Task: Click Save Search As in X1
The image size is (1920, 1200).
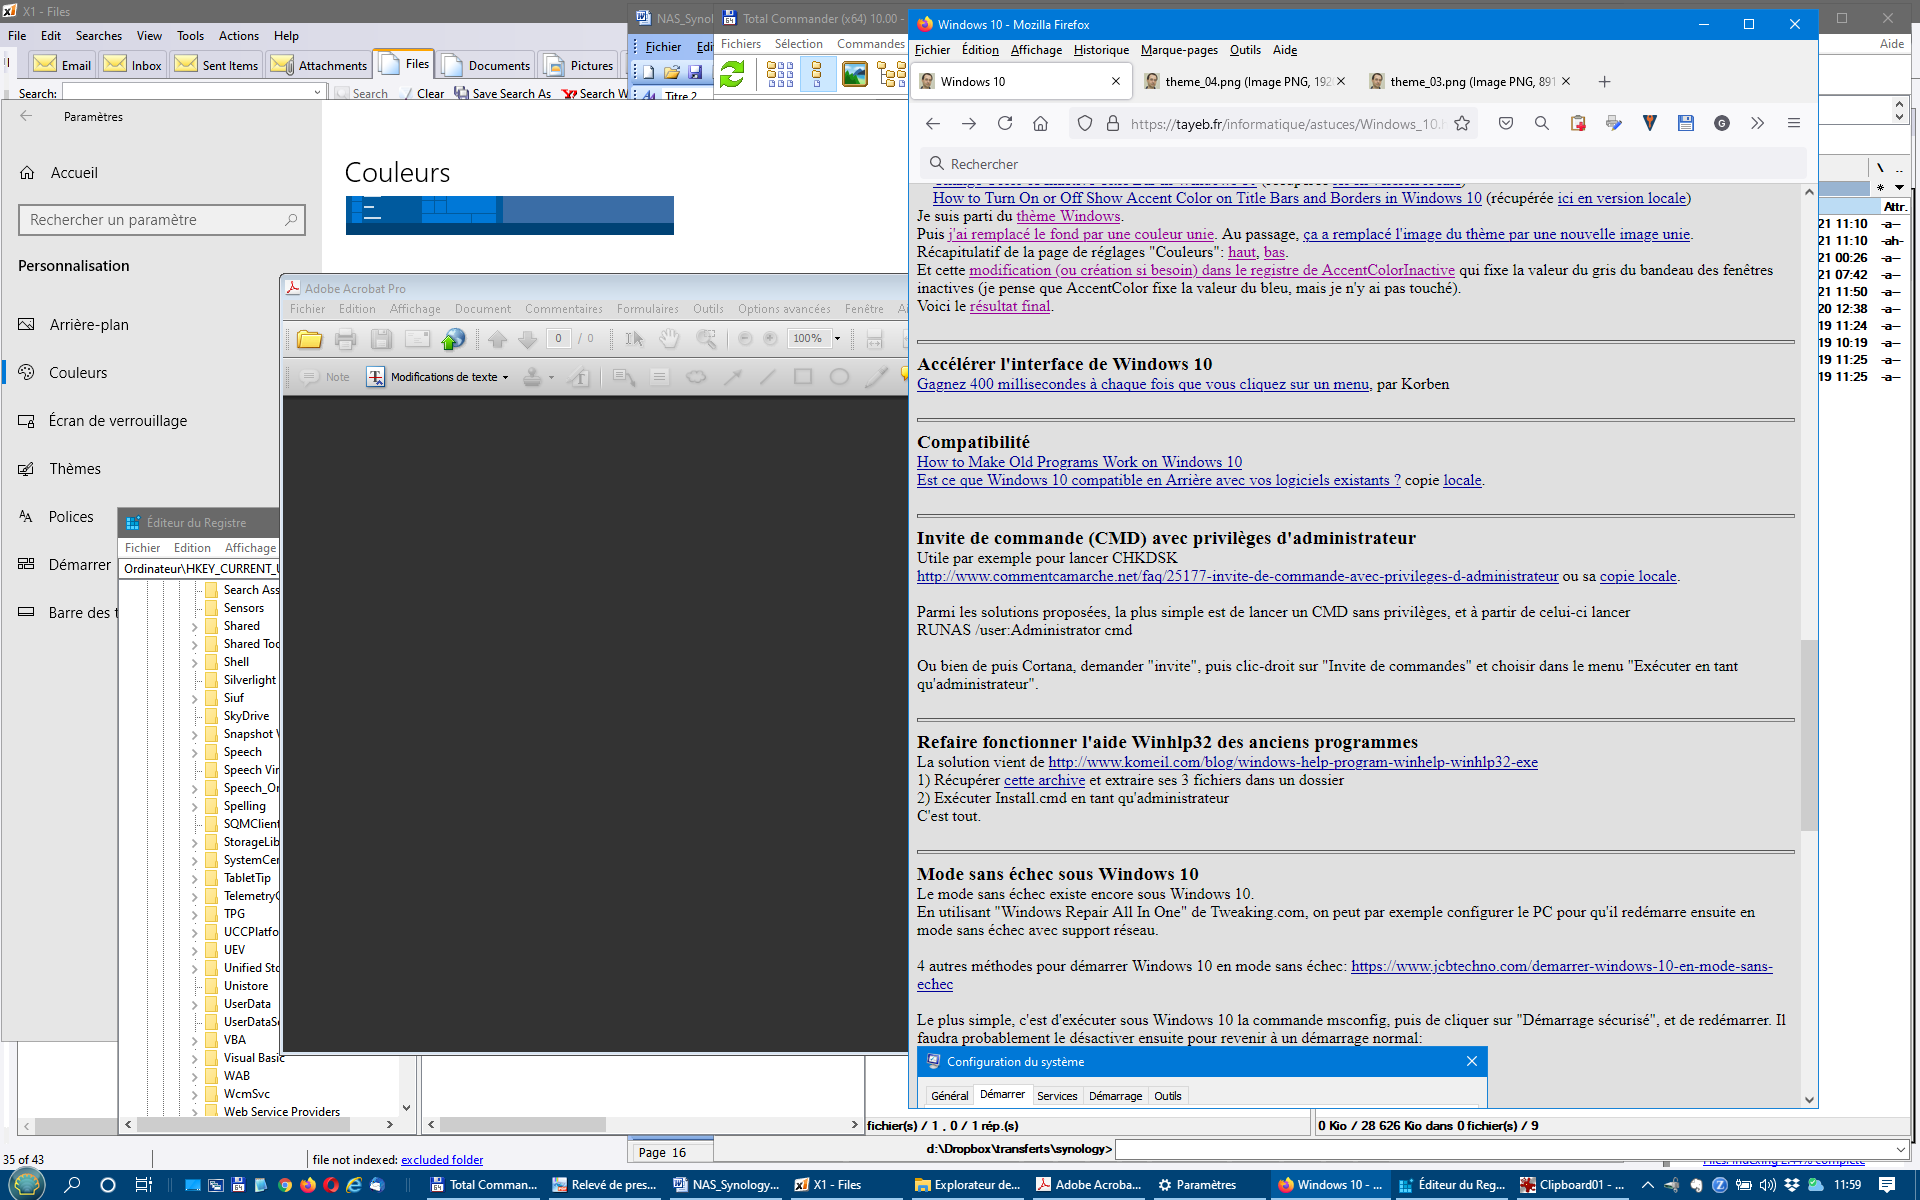Action: (x=503, y=93)
